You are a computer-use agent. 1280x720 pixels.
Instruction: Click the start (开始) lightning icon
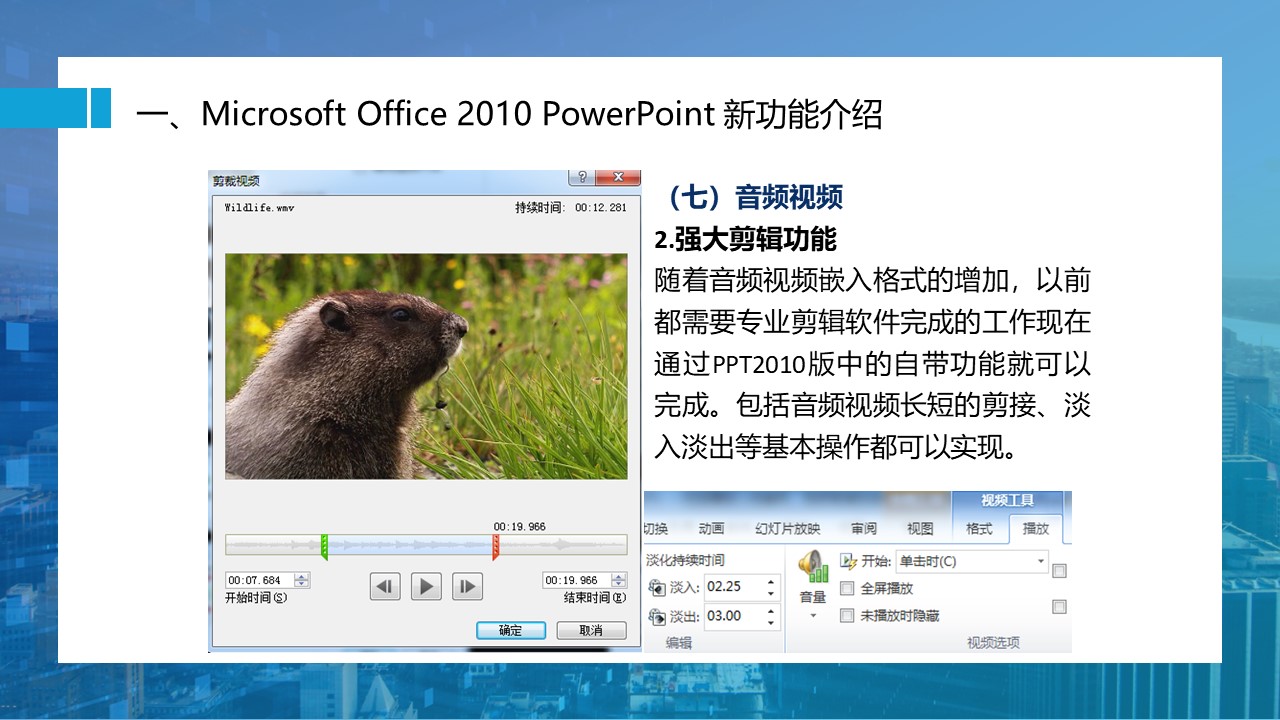(x=849, y=561)
